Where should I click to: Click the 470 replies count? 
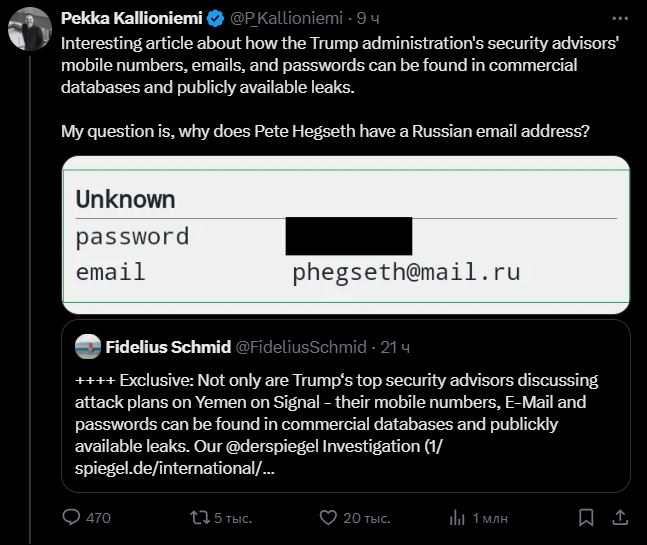click(98, 517)
